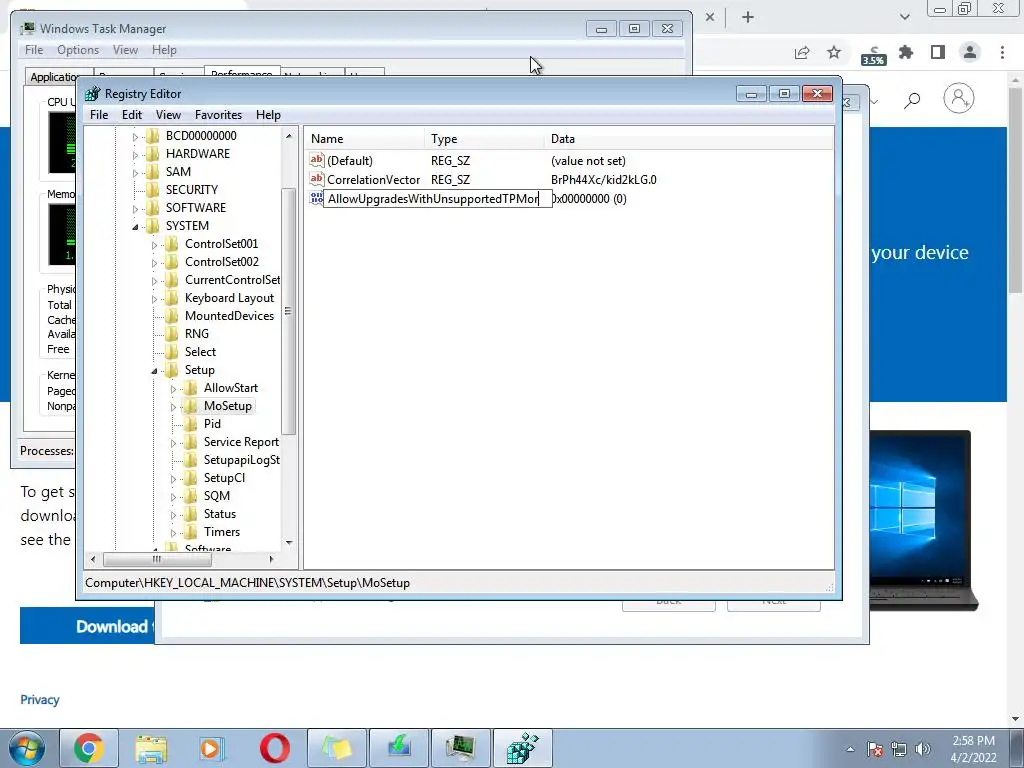Image resolution: width=1024 pixels, height=768 pixels.
Task: Expand the SOFTWARE key
Action: (x=135, y=208)
